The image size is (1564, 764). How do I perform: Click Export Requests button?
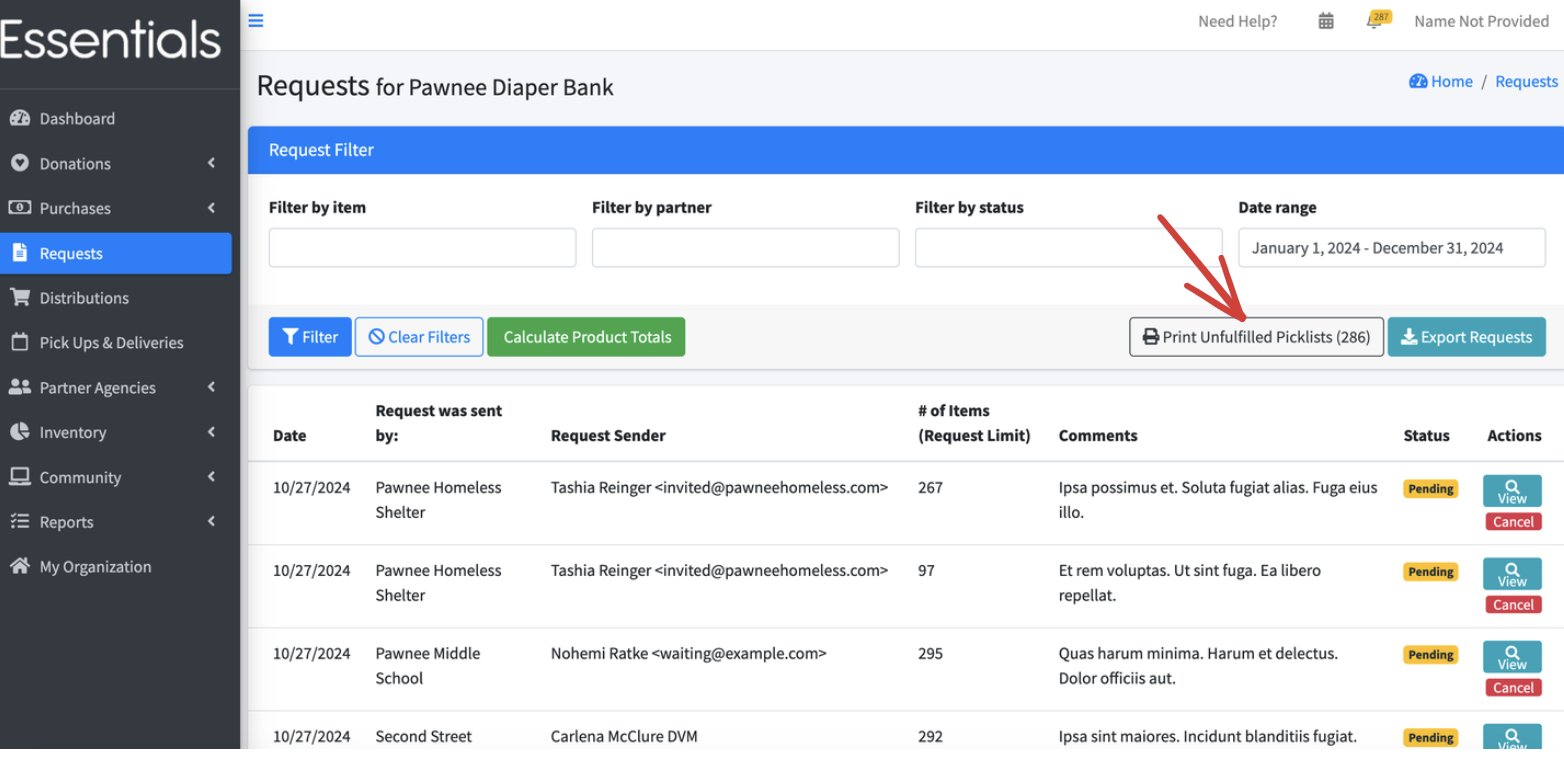pos(1466,337)
